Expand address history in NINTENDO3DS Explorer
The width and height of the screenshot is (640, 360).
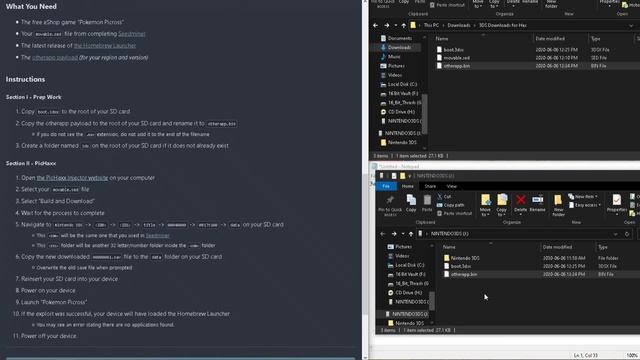(x=616, y=234)
